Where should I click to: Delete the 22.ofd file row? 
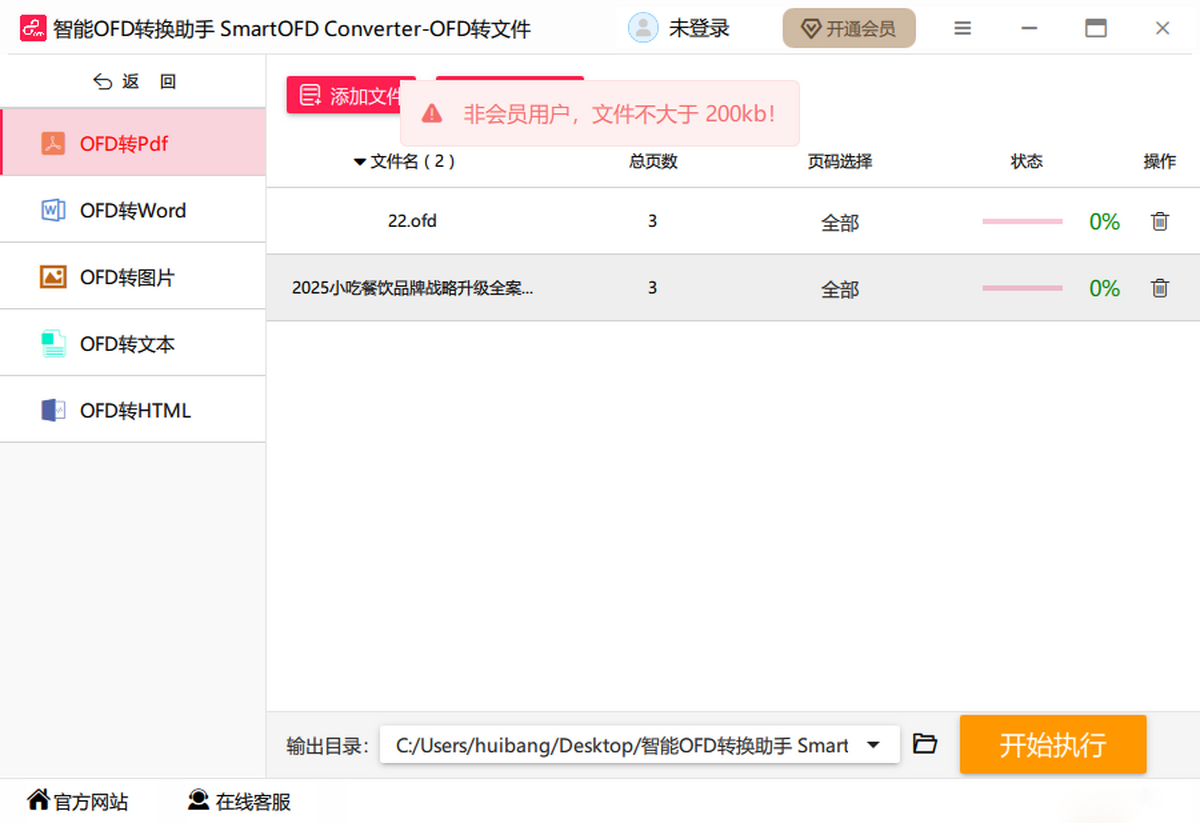pos(1159,222)
